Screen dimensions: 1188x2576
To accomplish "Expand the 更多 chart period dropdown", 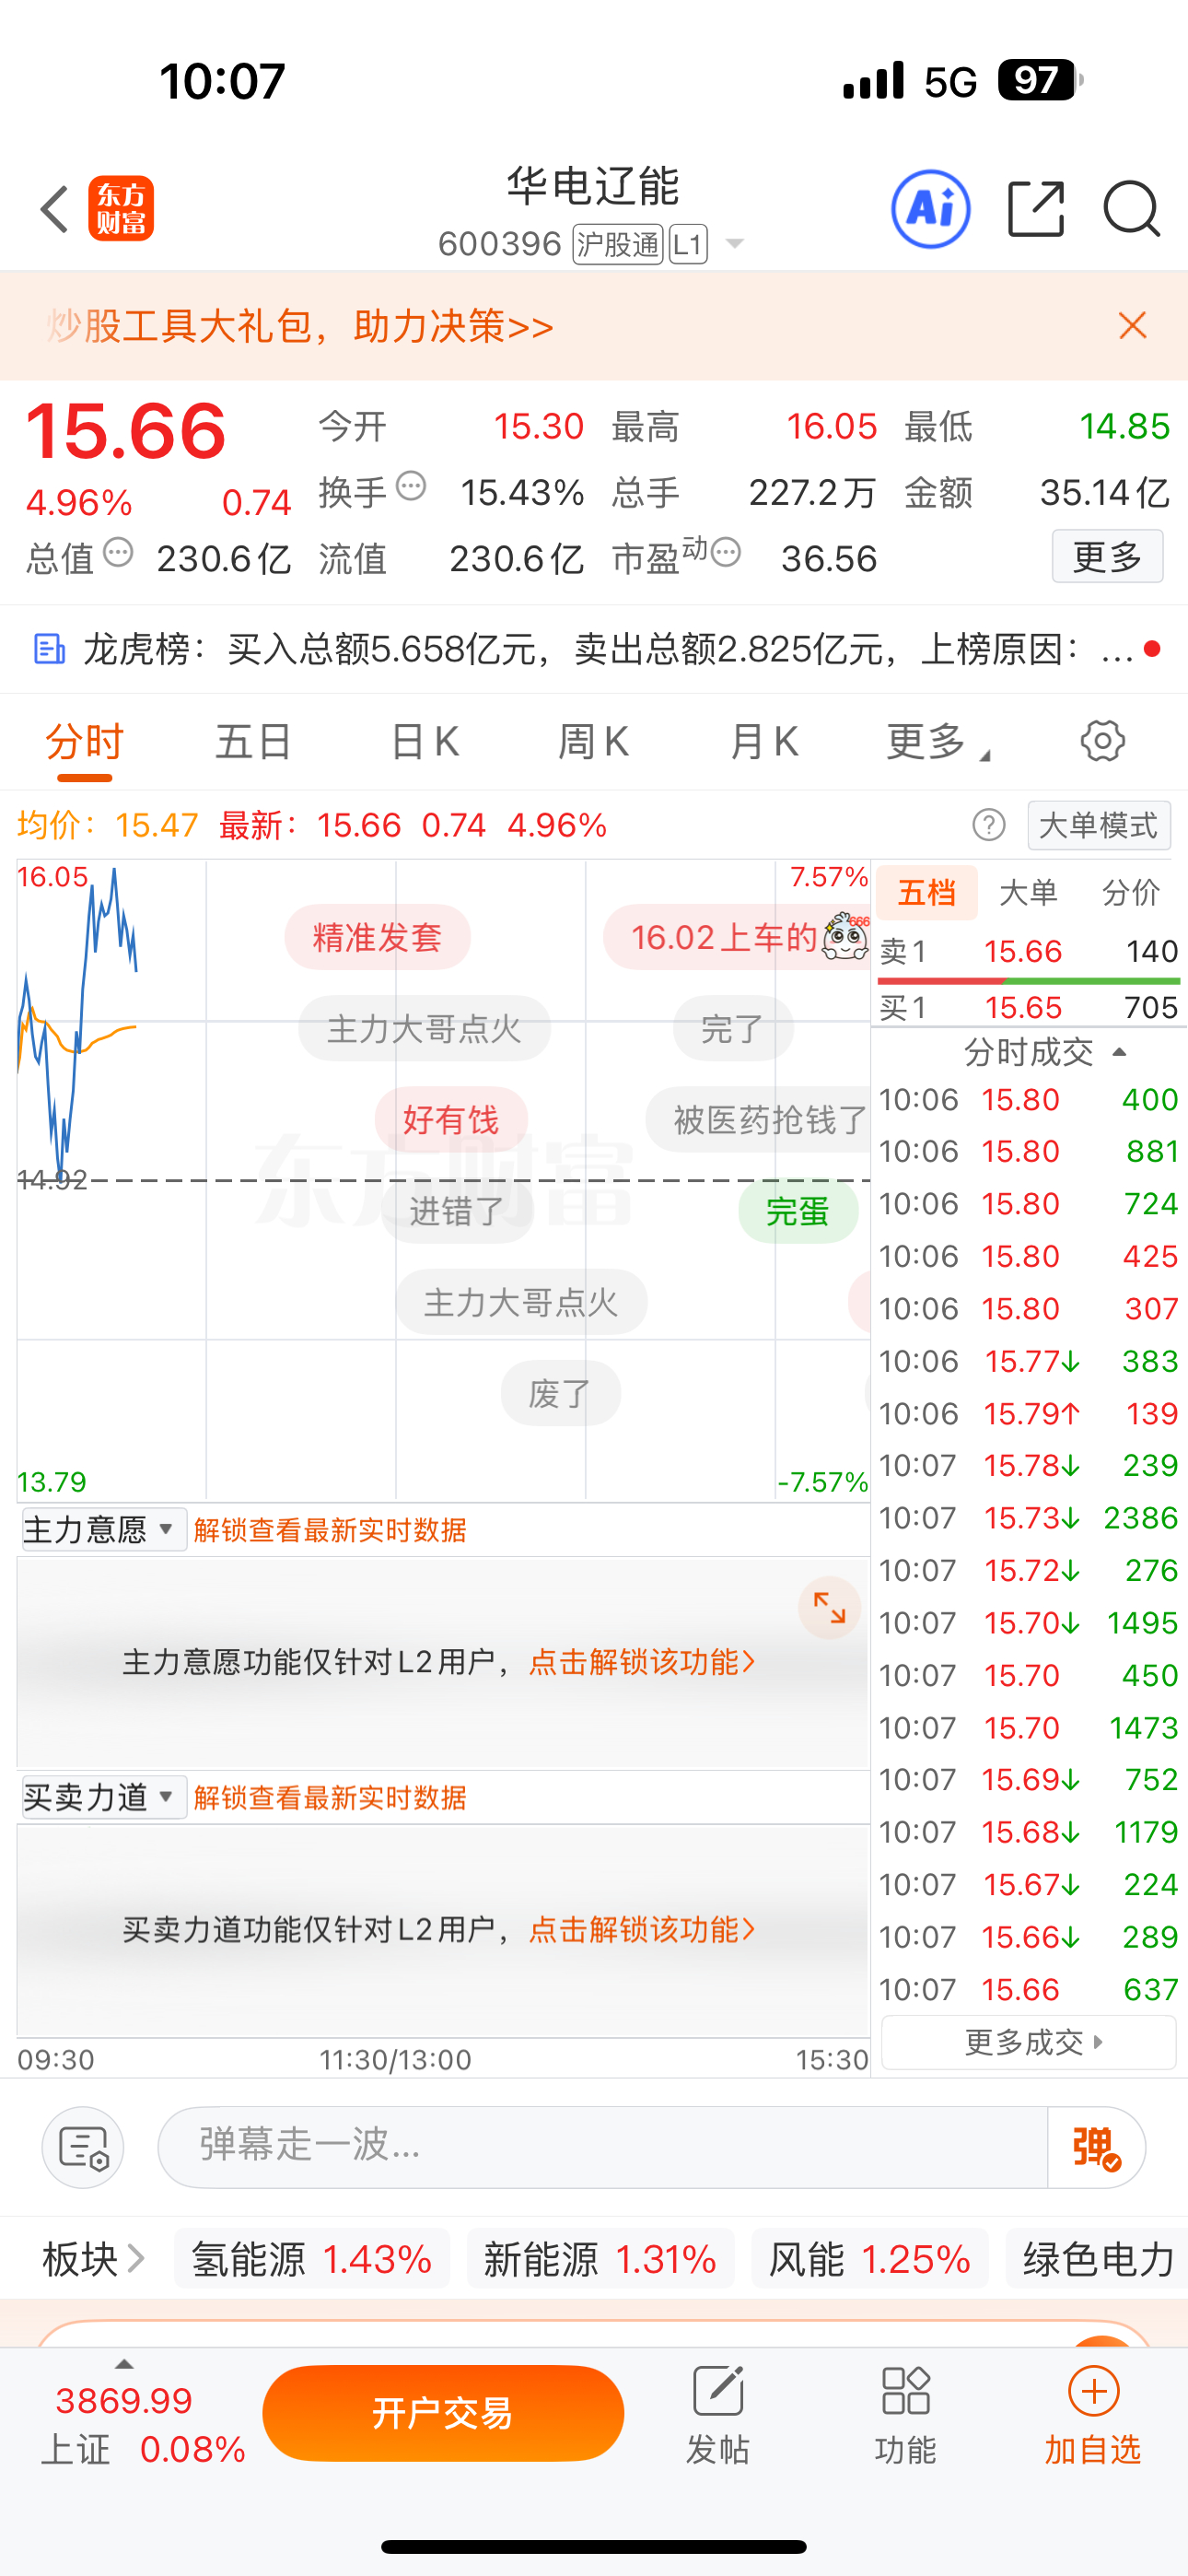I will (x=938, y=742).
